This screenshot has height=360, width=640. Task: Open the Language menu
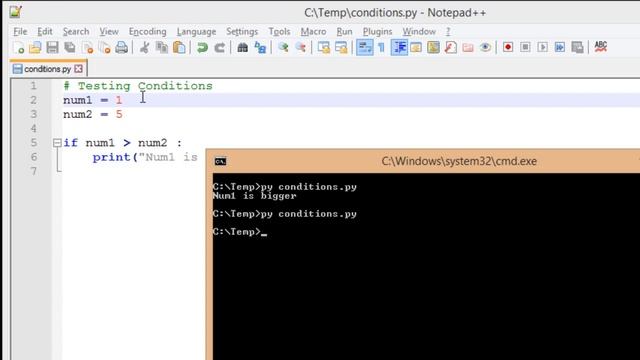(196, 31)
